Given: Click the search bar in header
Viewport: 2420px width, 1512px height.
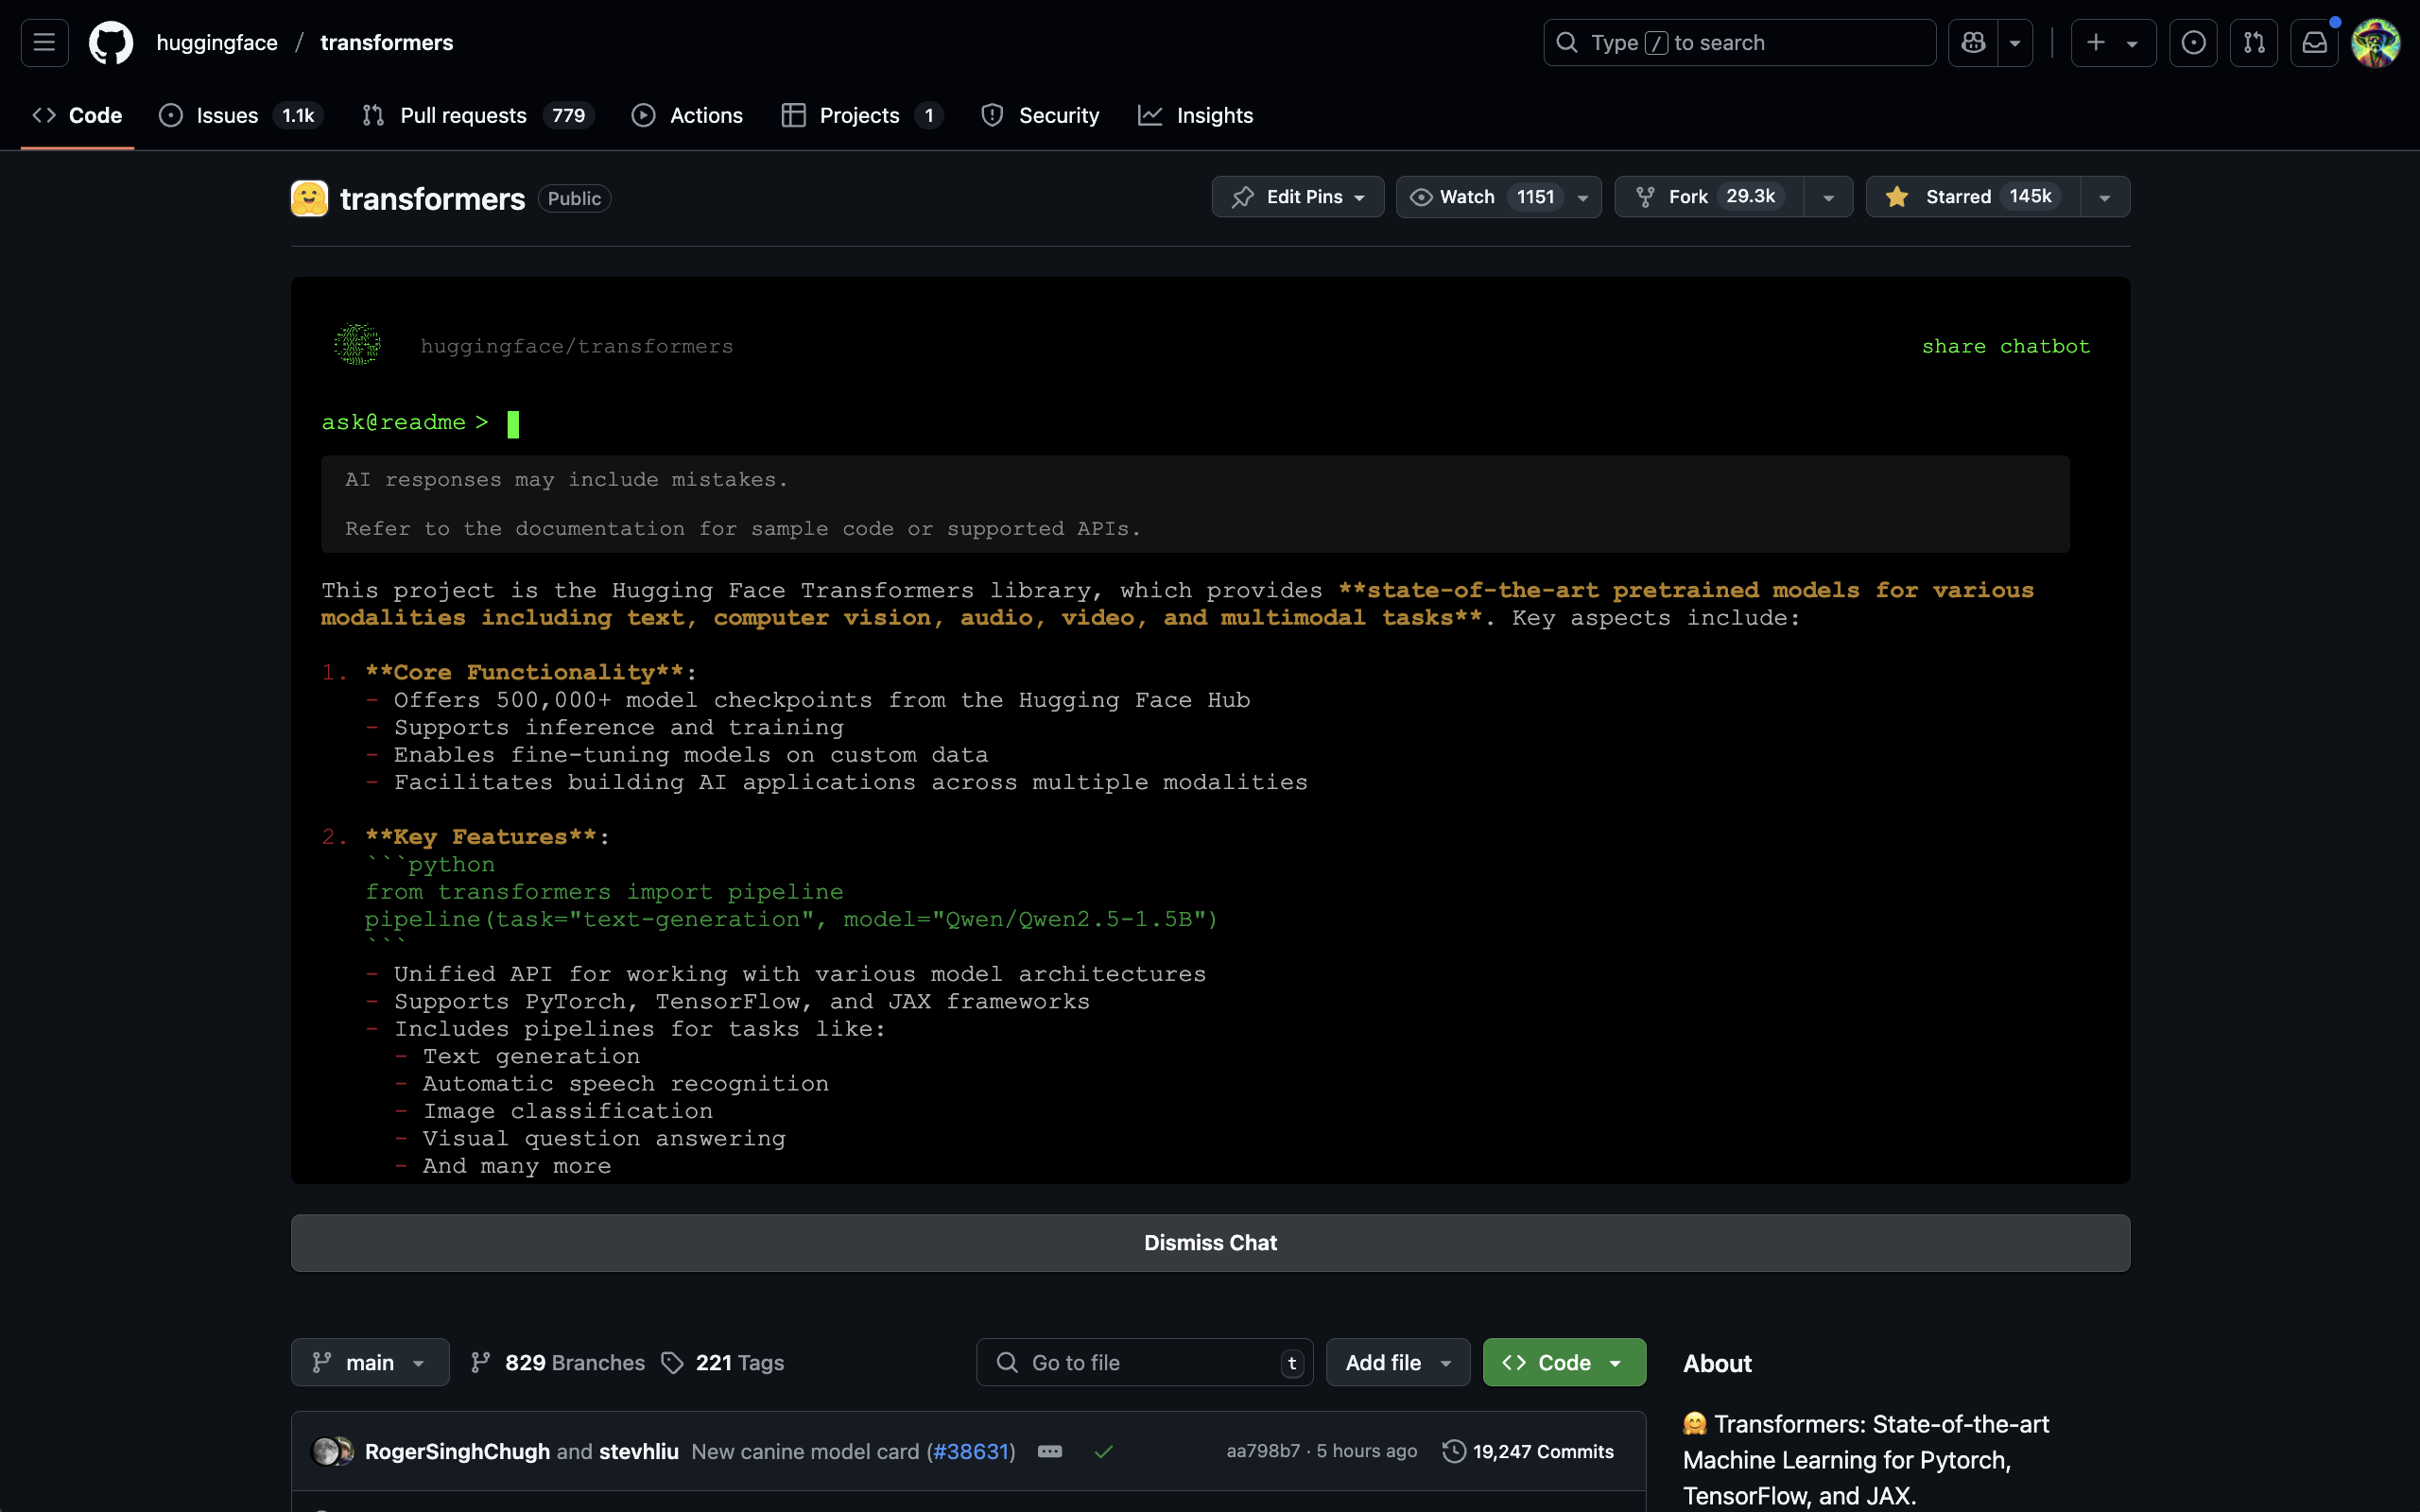Looking at the screenshot, I should [1739, 43].
